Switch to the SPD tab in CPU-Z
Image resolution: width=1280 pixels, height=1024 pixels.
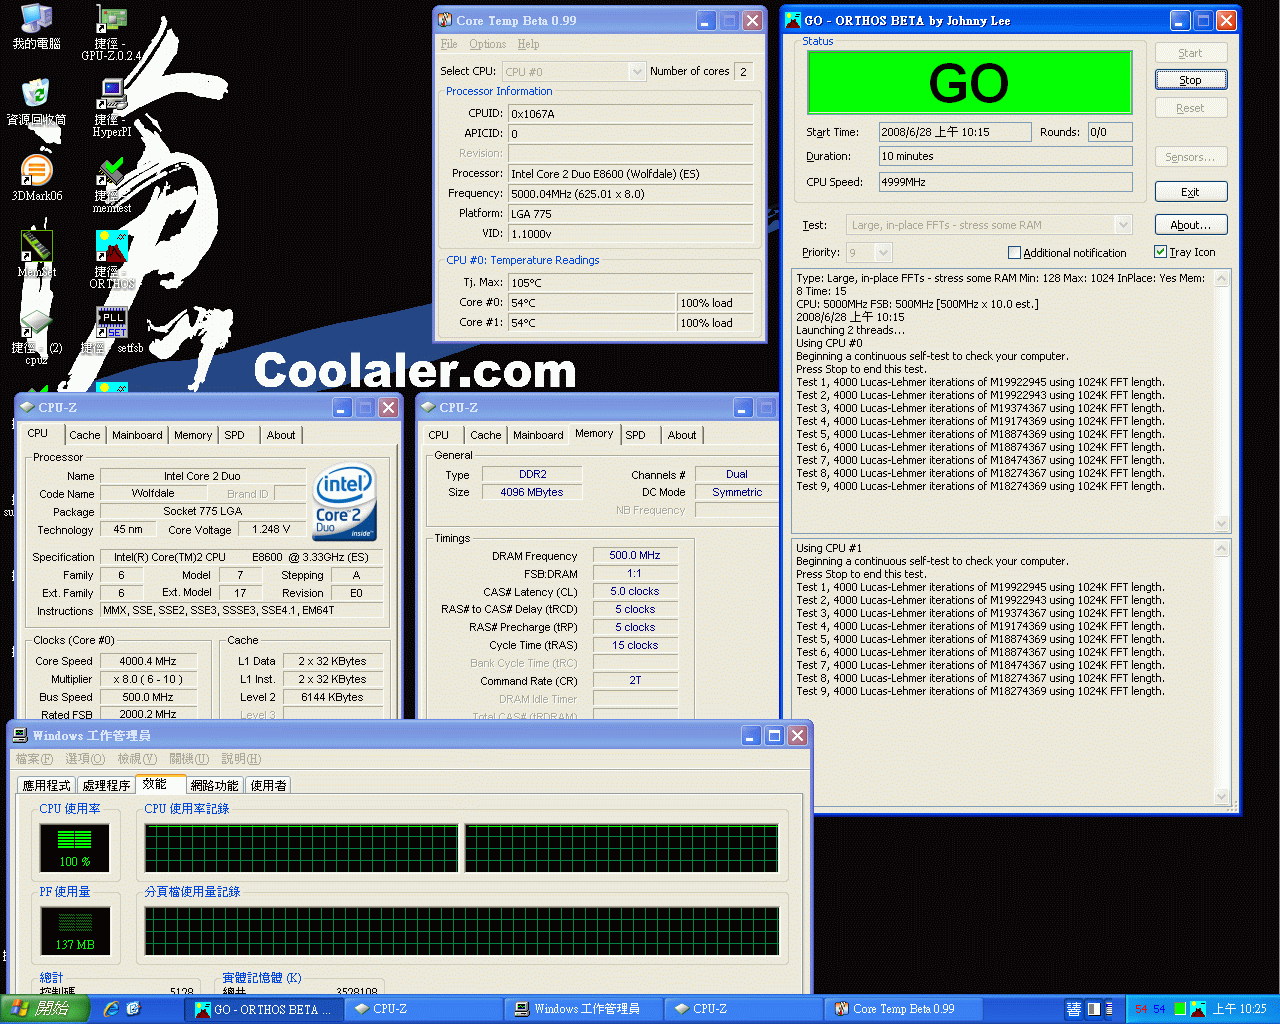pyautogui.click(x=237, y=435)
